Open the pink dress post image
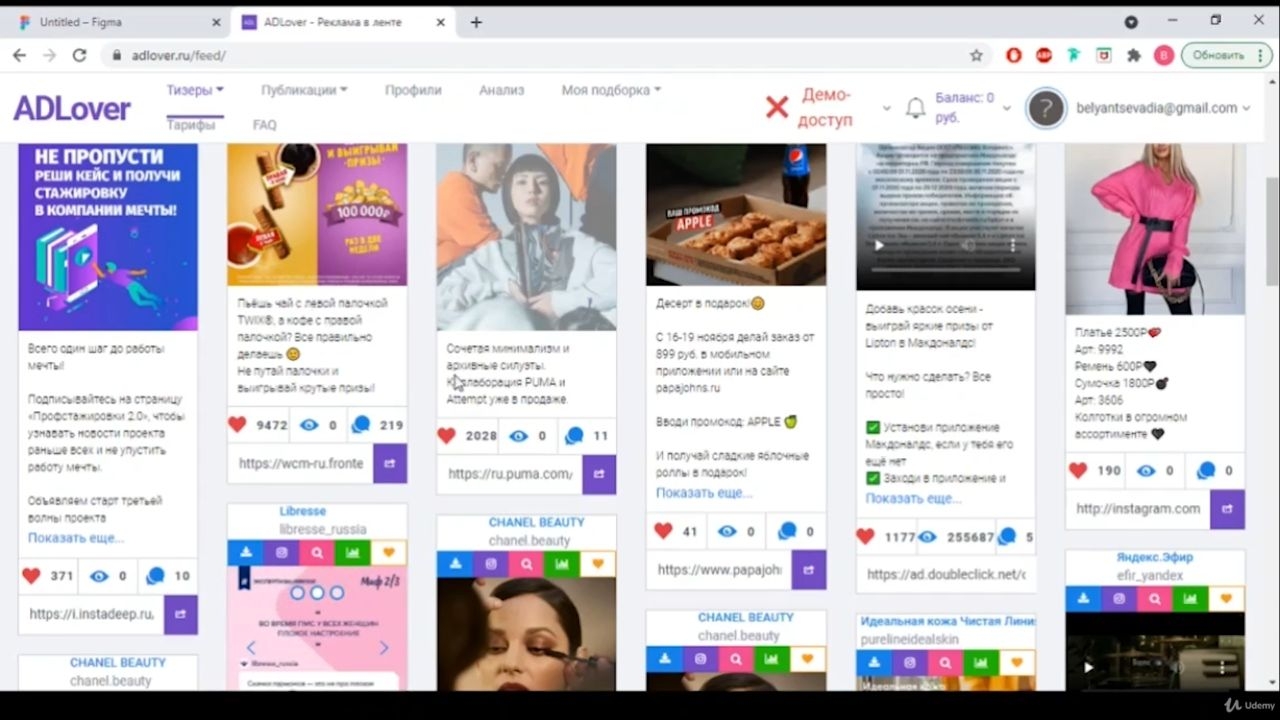Image resolution: width=1280 pixels, height=720 pixels. (x=1155, y=229)
